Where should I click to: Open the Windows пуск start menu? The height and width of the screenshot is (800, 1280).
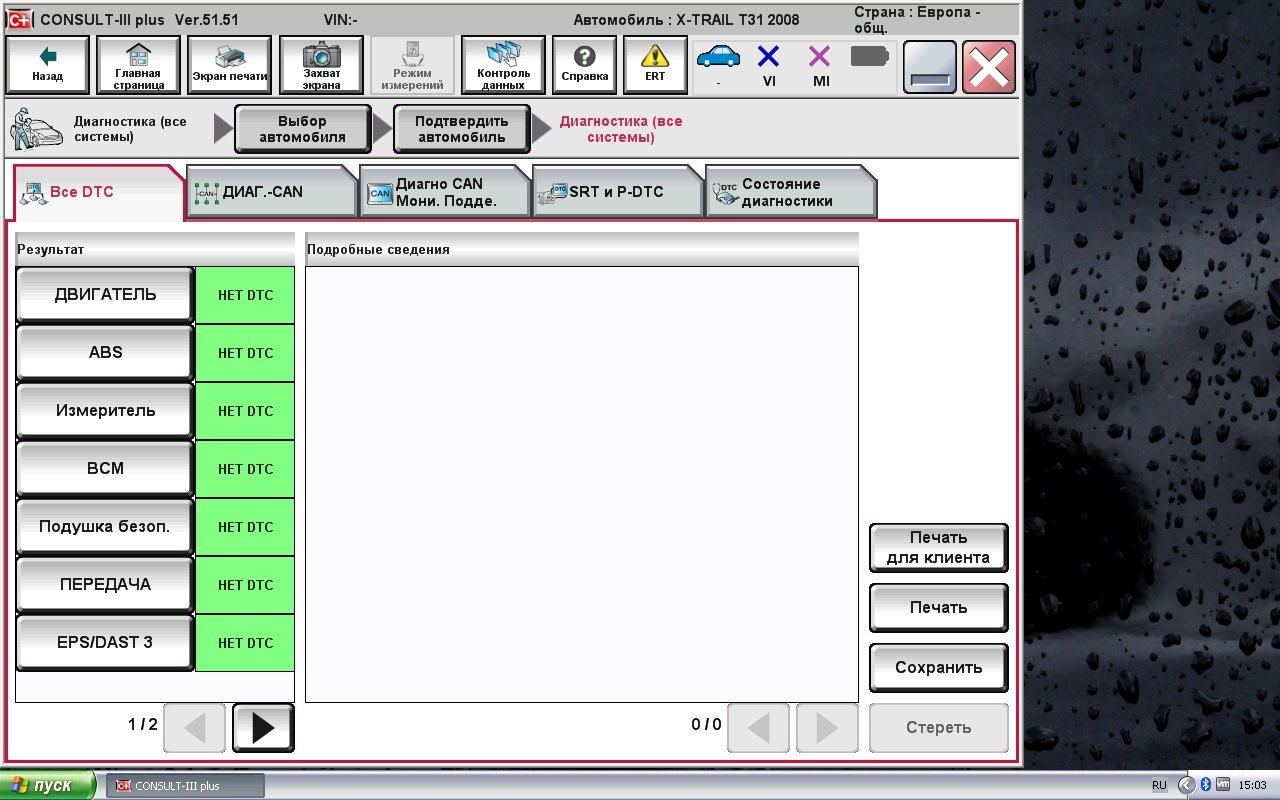click(48, 786)
